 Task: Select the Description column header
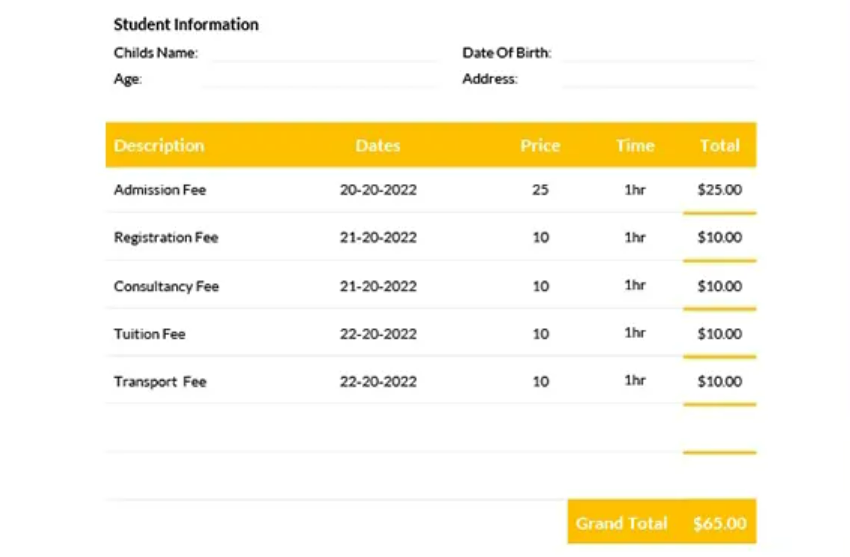click(x=159, y=145)
